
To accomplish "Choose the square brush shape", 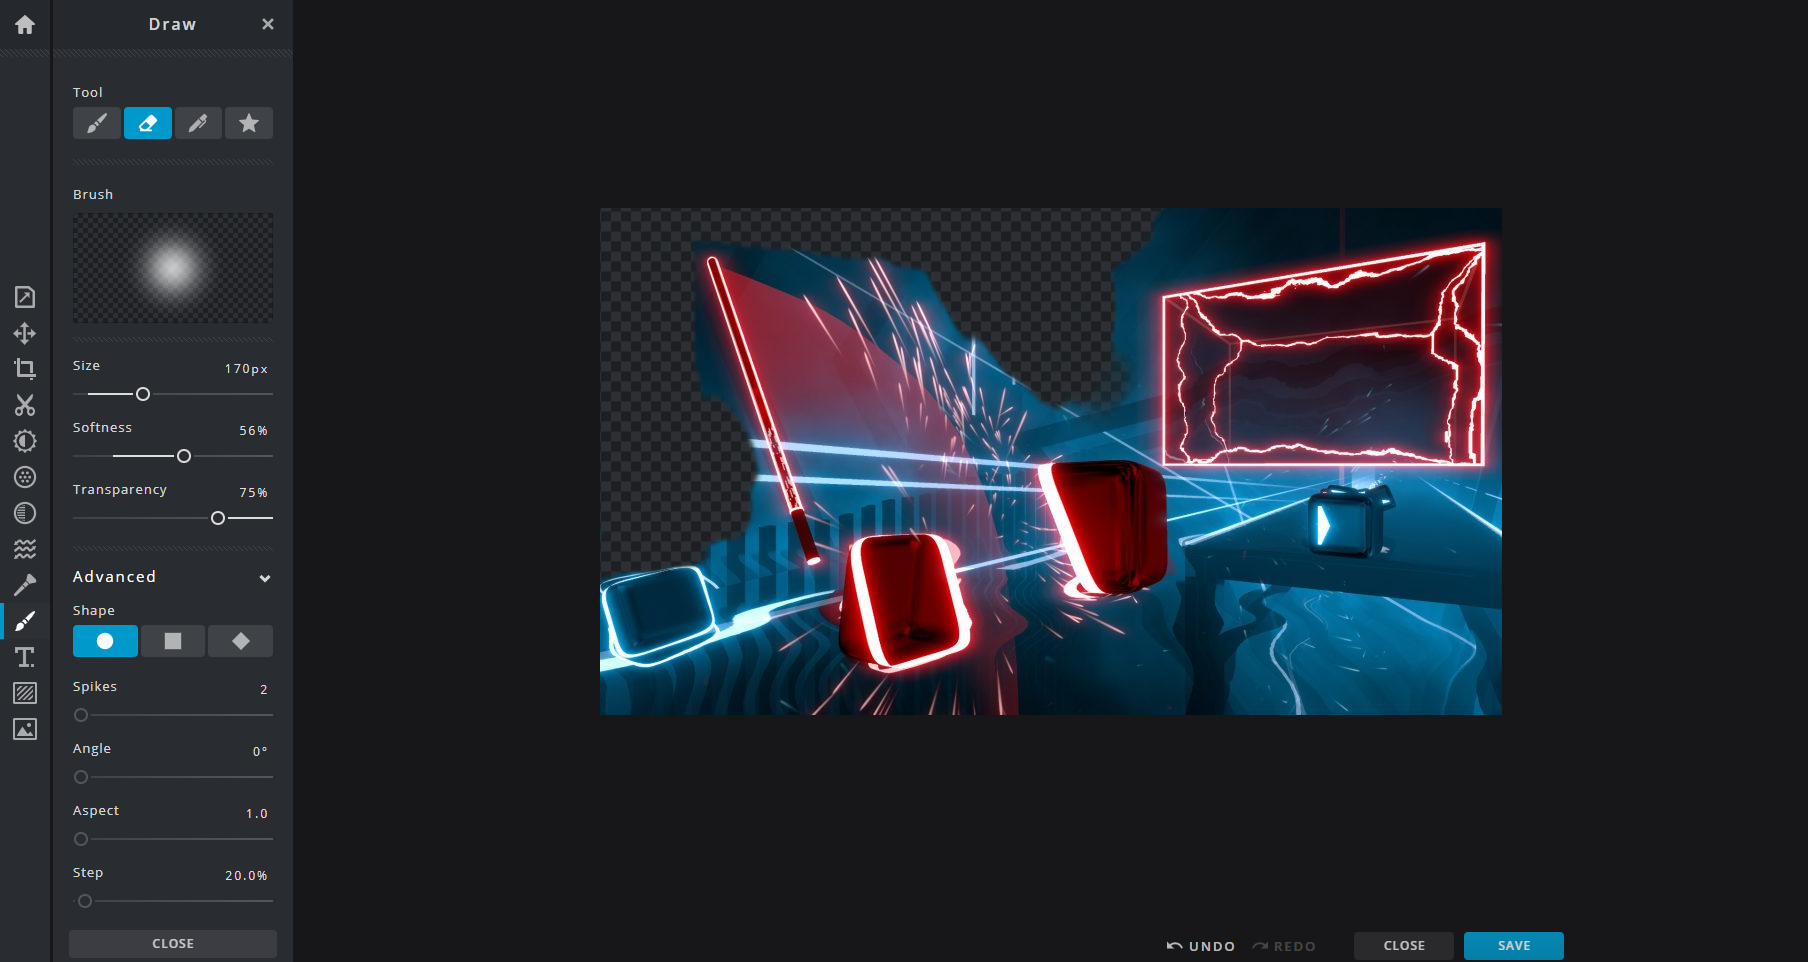I will coord(173,641).
